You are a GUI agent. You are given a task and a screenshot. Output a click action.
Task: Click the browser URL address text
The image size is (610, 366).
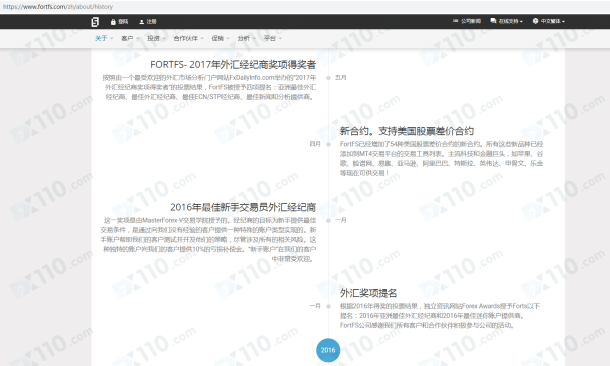tap(58, 7)
